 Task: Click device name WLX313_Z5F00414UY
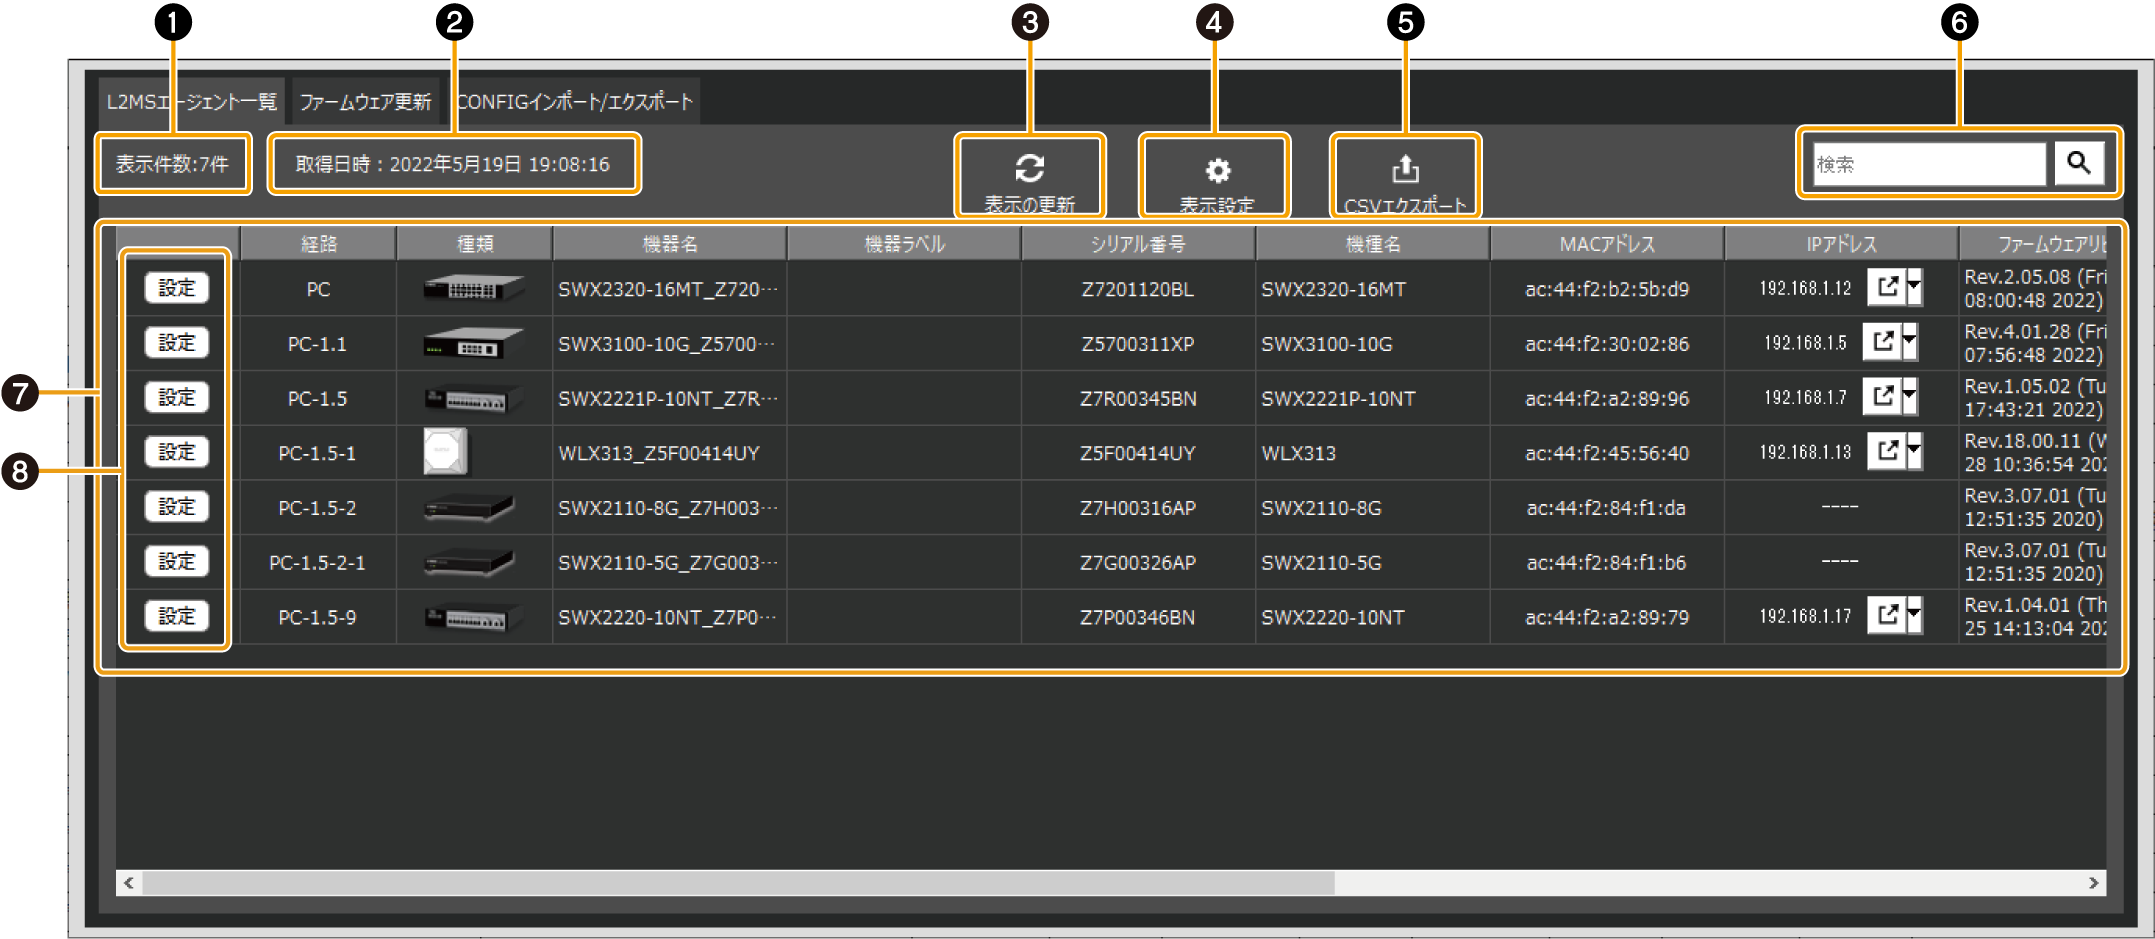coord(658,453)
